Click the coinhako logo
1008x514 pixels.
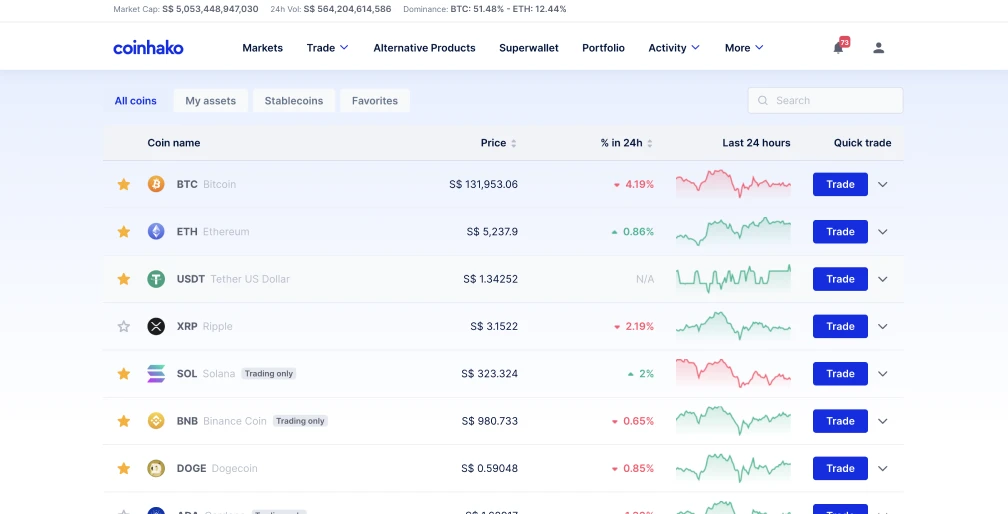pyautogui.click(x=148, y=48)
